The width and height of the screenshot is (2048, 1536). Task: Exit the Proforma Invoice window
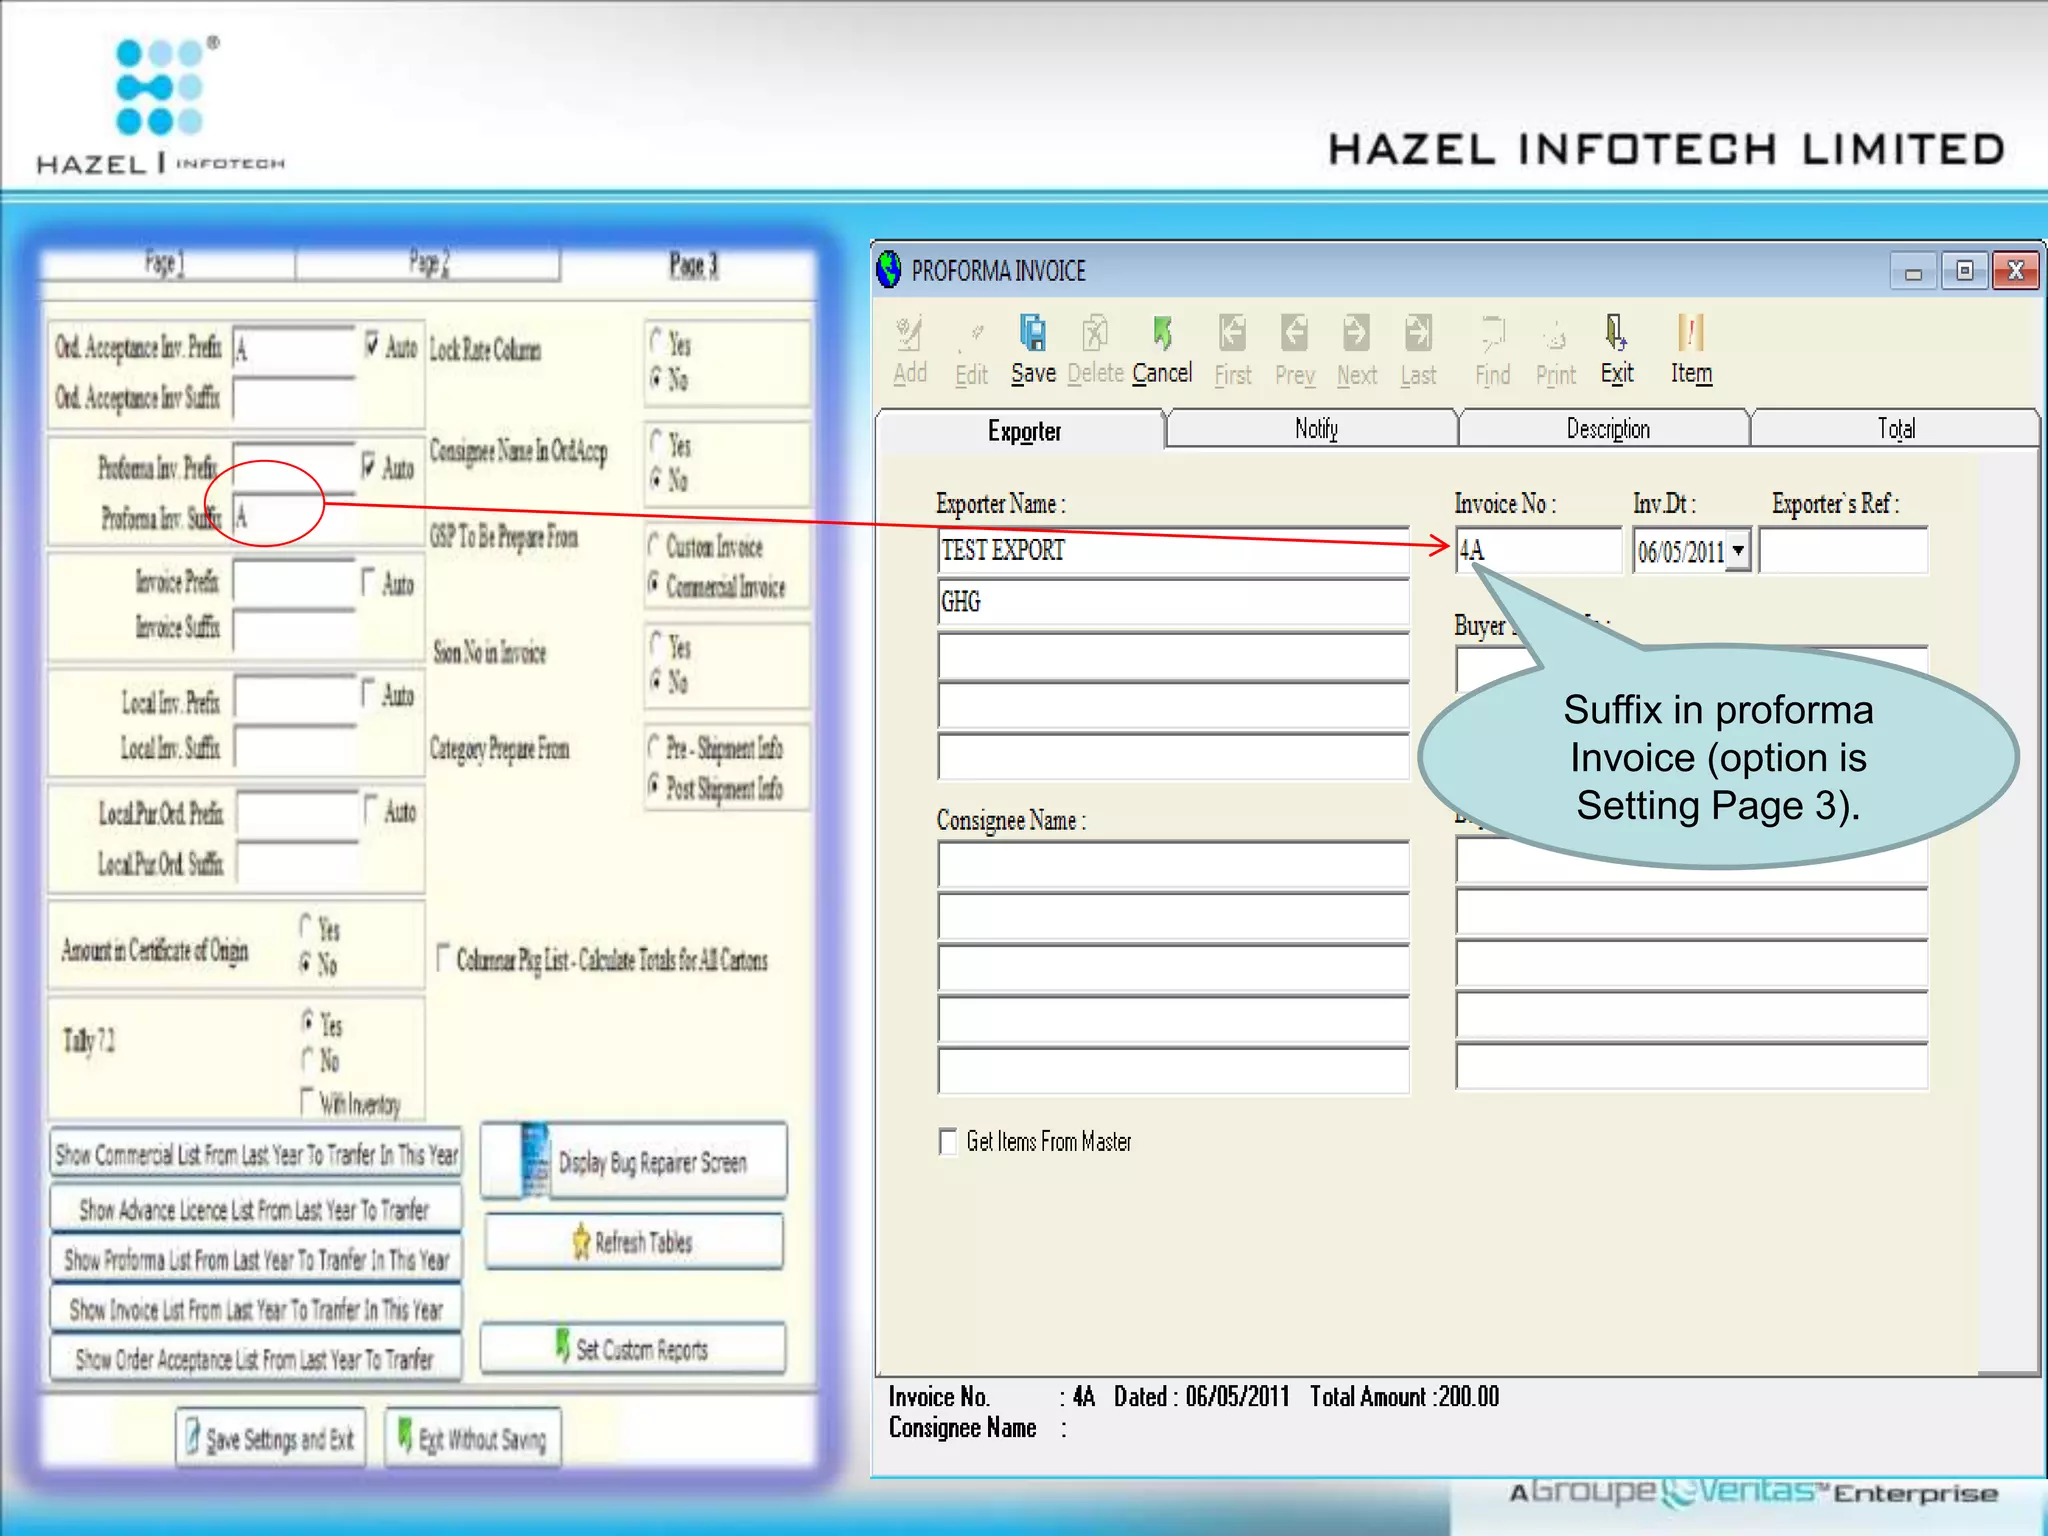[1616, 350]
